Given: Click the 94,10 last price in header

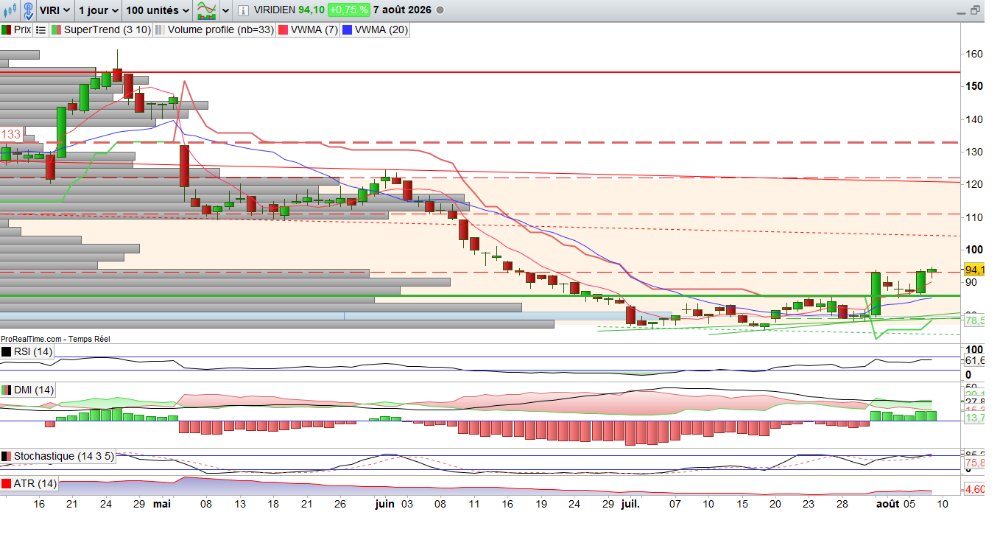Looking at the screenshot, I should click(311, 10).
